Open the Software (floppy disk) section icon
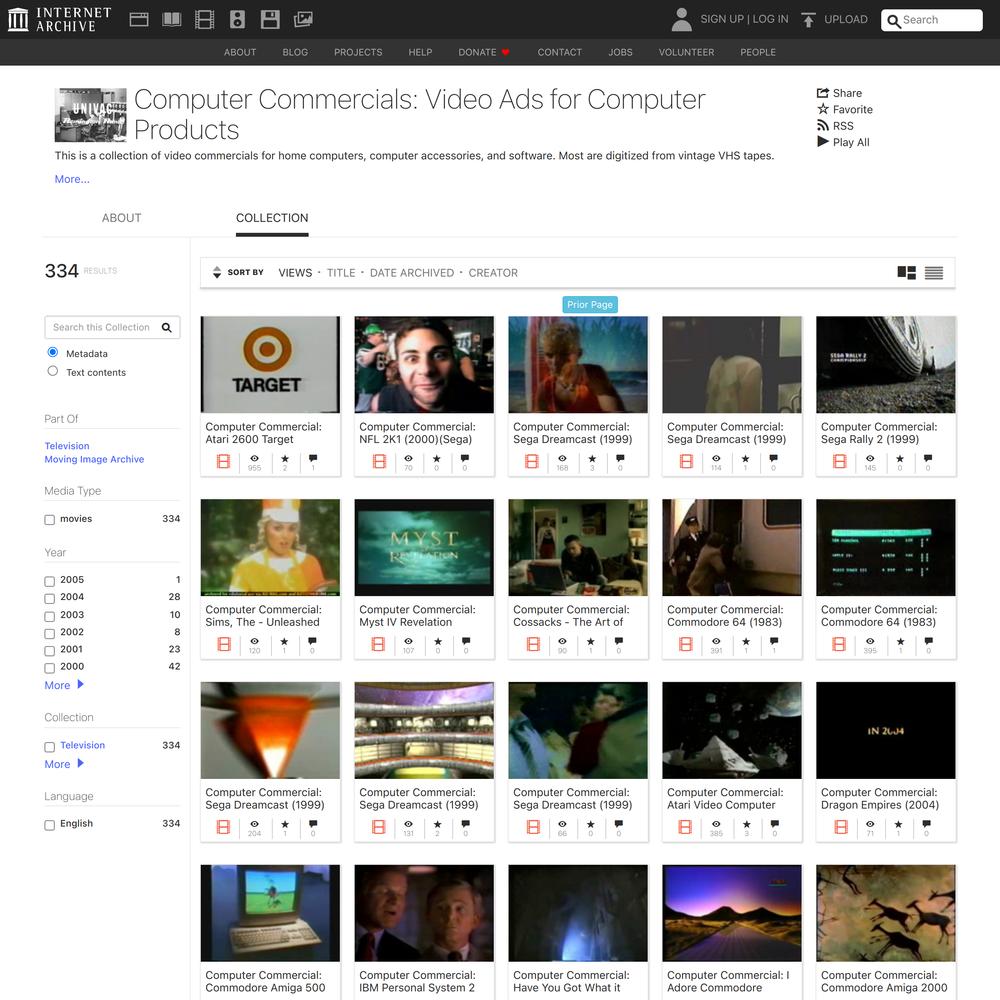Viewport: 1000px width, 1000px height. point(270,19)
